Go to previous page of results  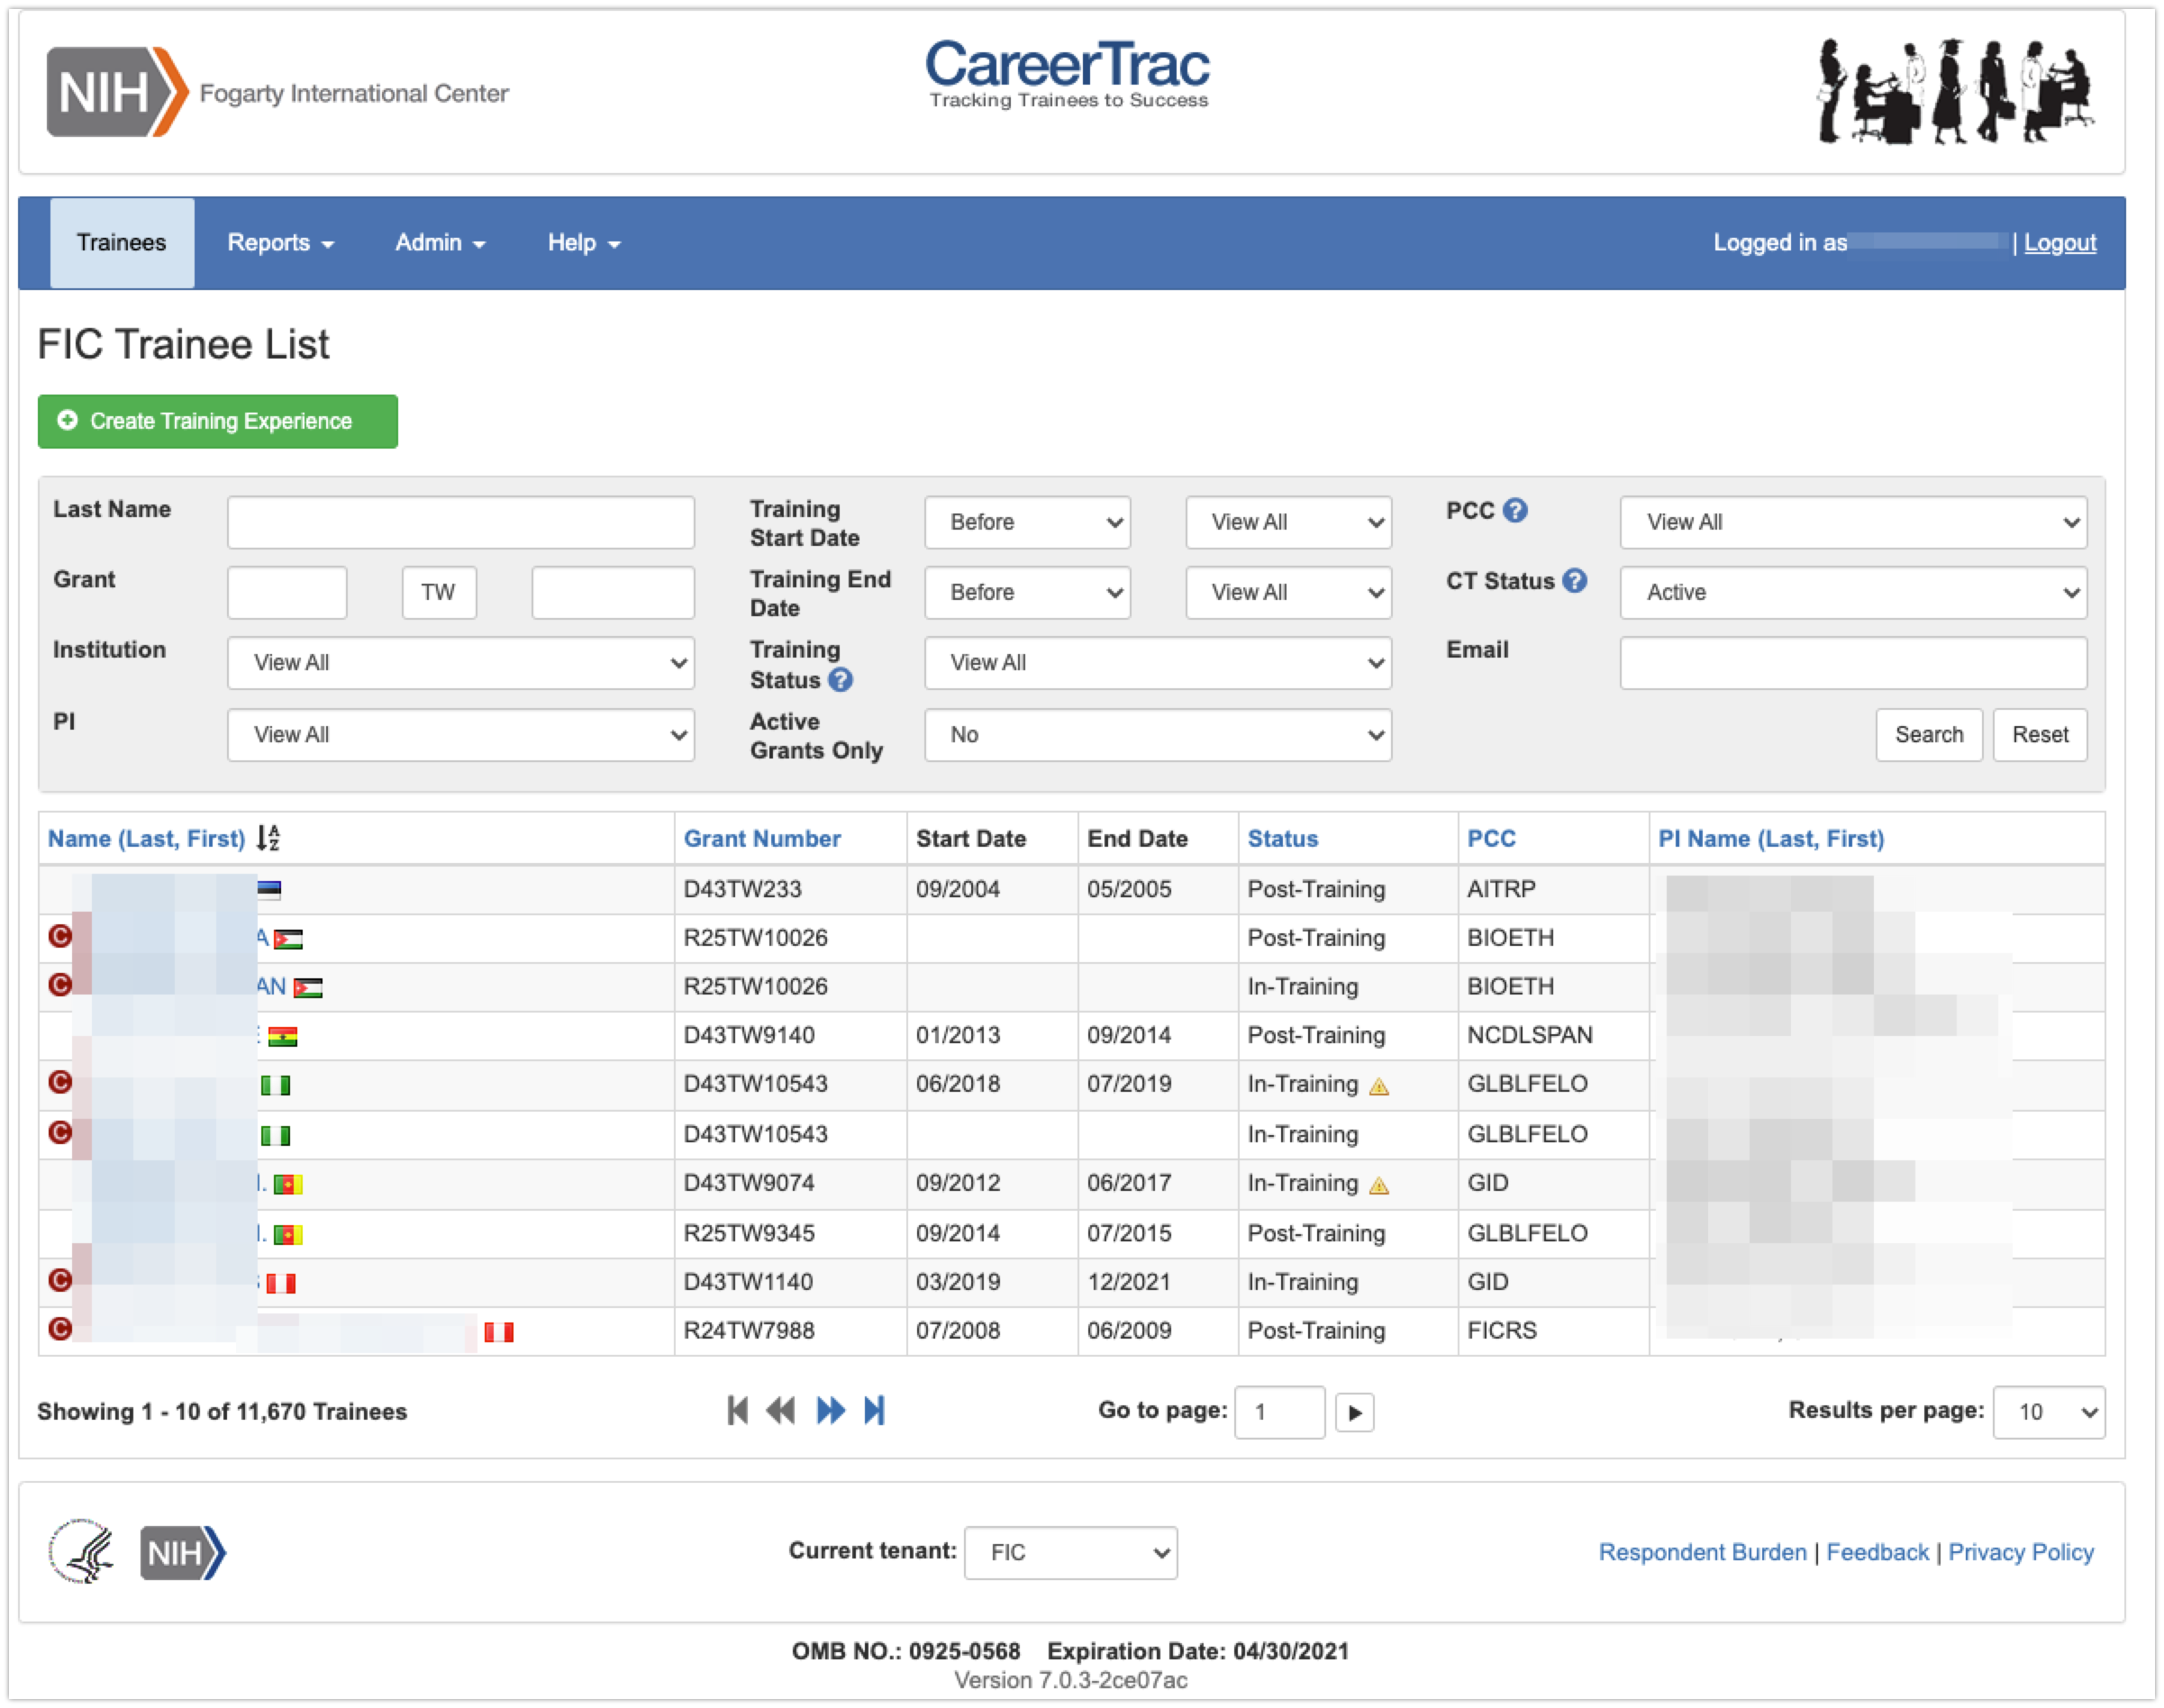[781, 1411]
